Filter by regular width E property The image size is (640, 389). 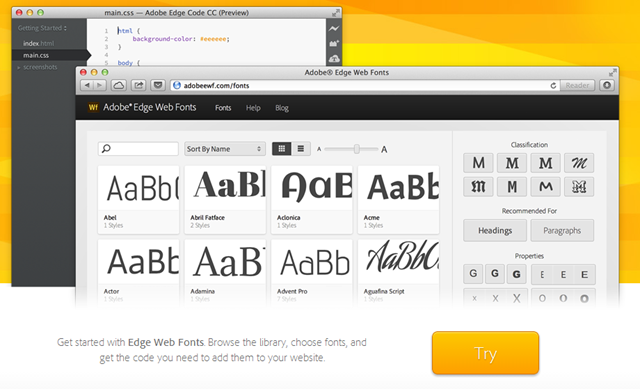click(x=563, y=274)
